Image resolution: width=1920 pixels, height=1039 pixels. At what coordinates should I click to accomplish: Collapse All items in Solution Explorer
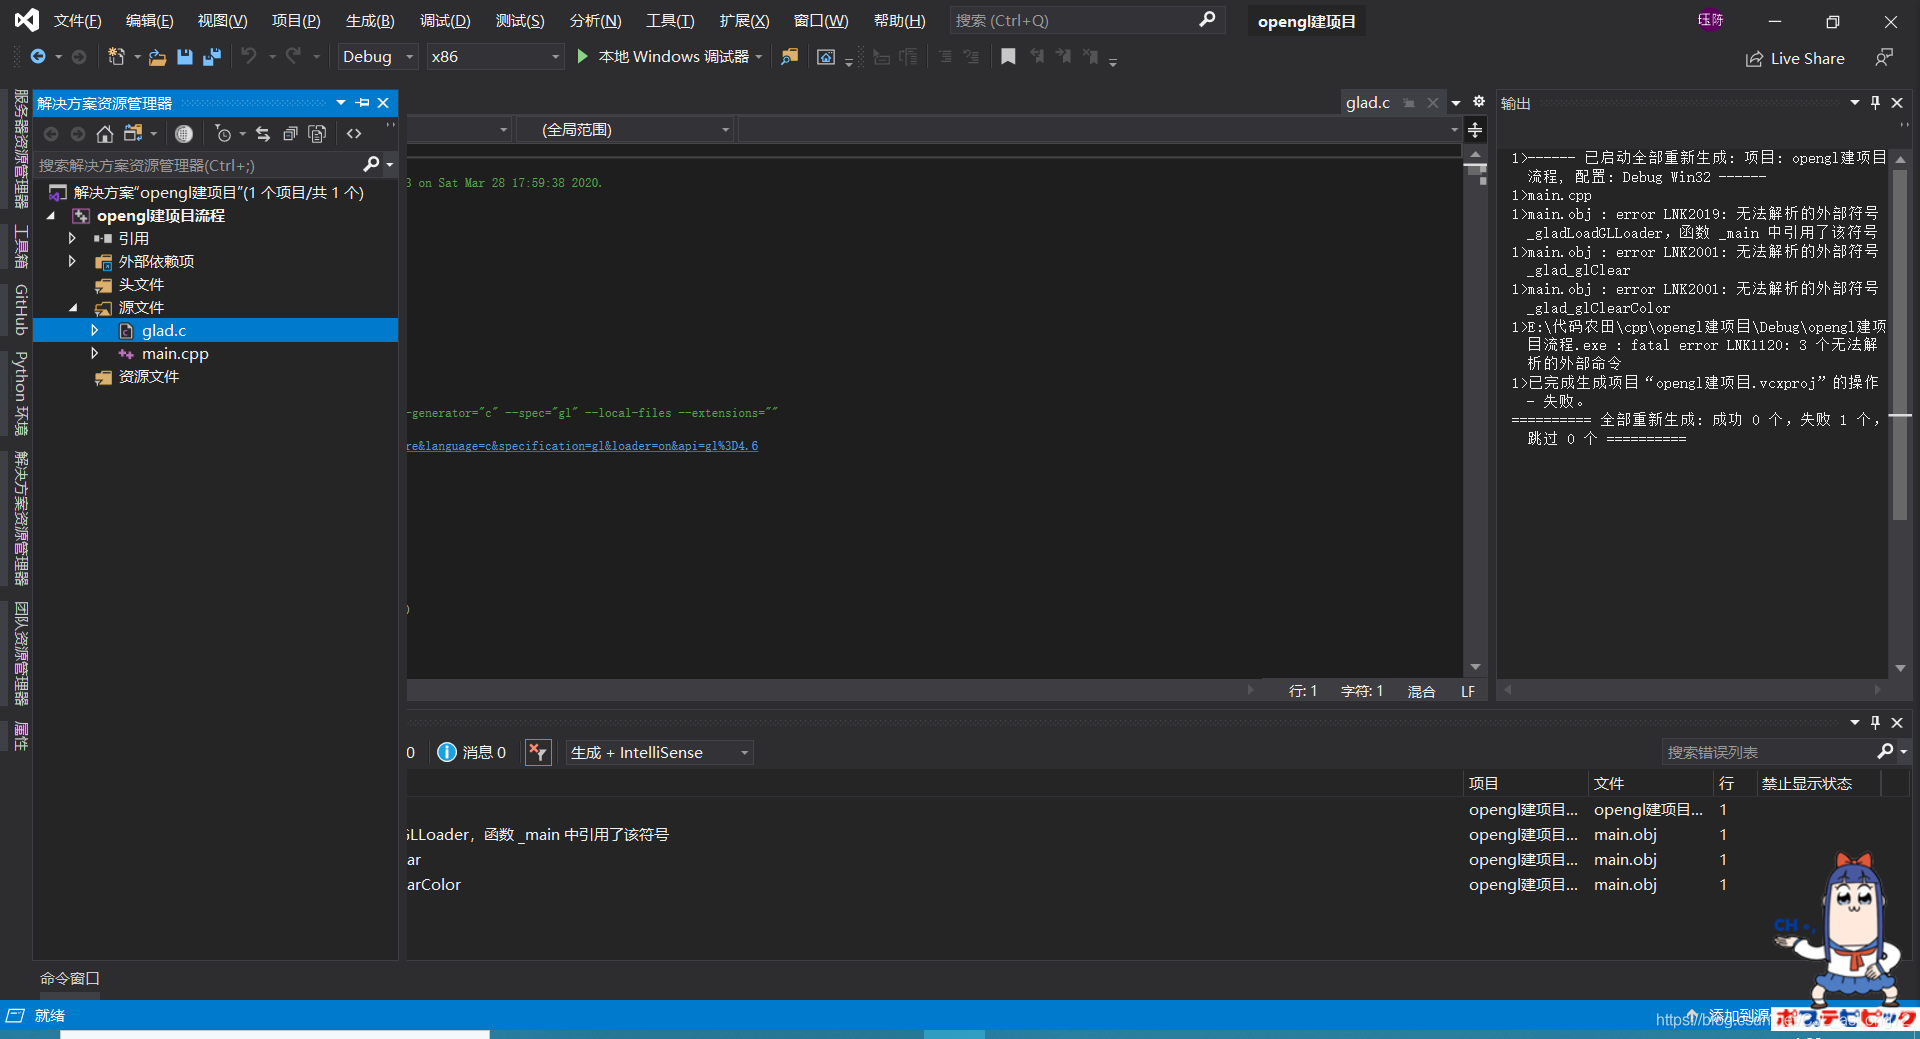(290, 133)
